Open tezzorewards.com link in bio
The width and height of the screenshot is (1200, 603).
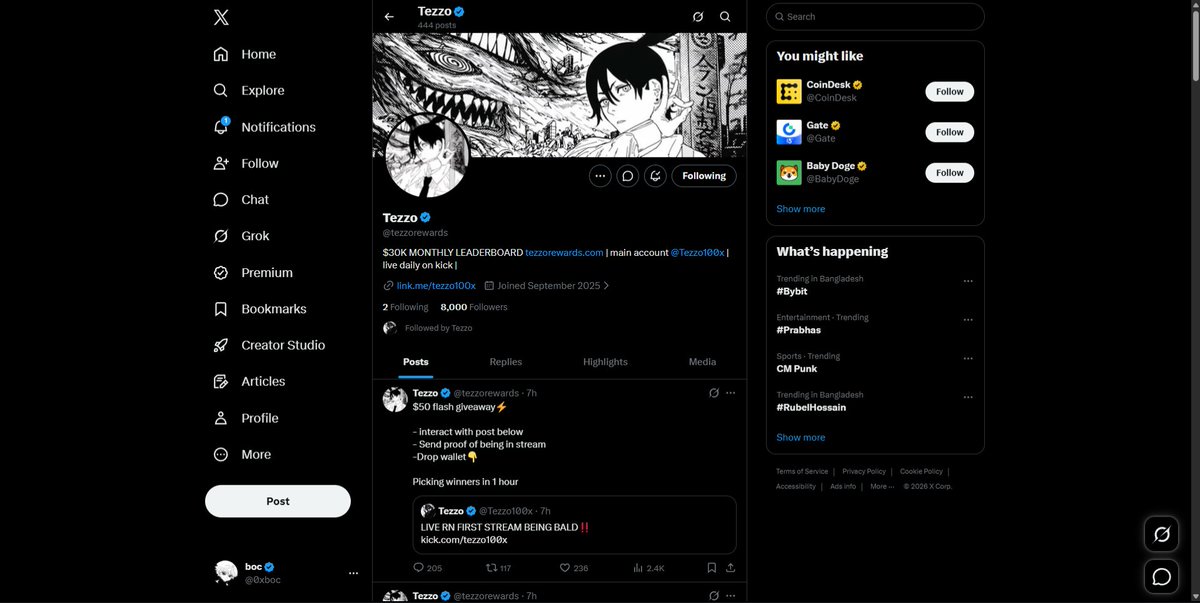pos(564,253)
